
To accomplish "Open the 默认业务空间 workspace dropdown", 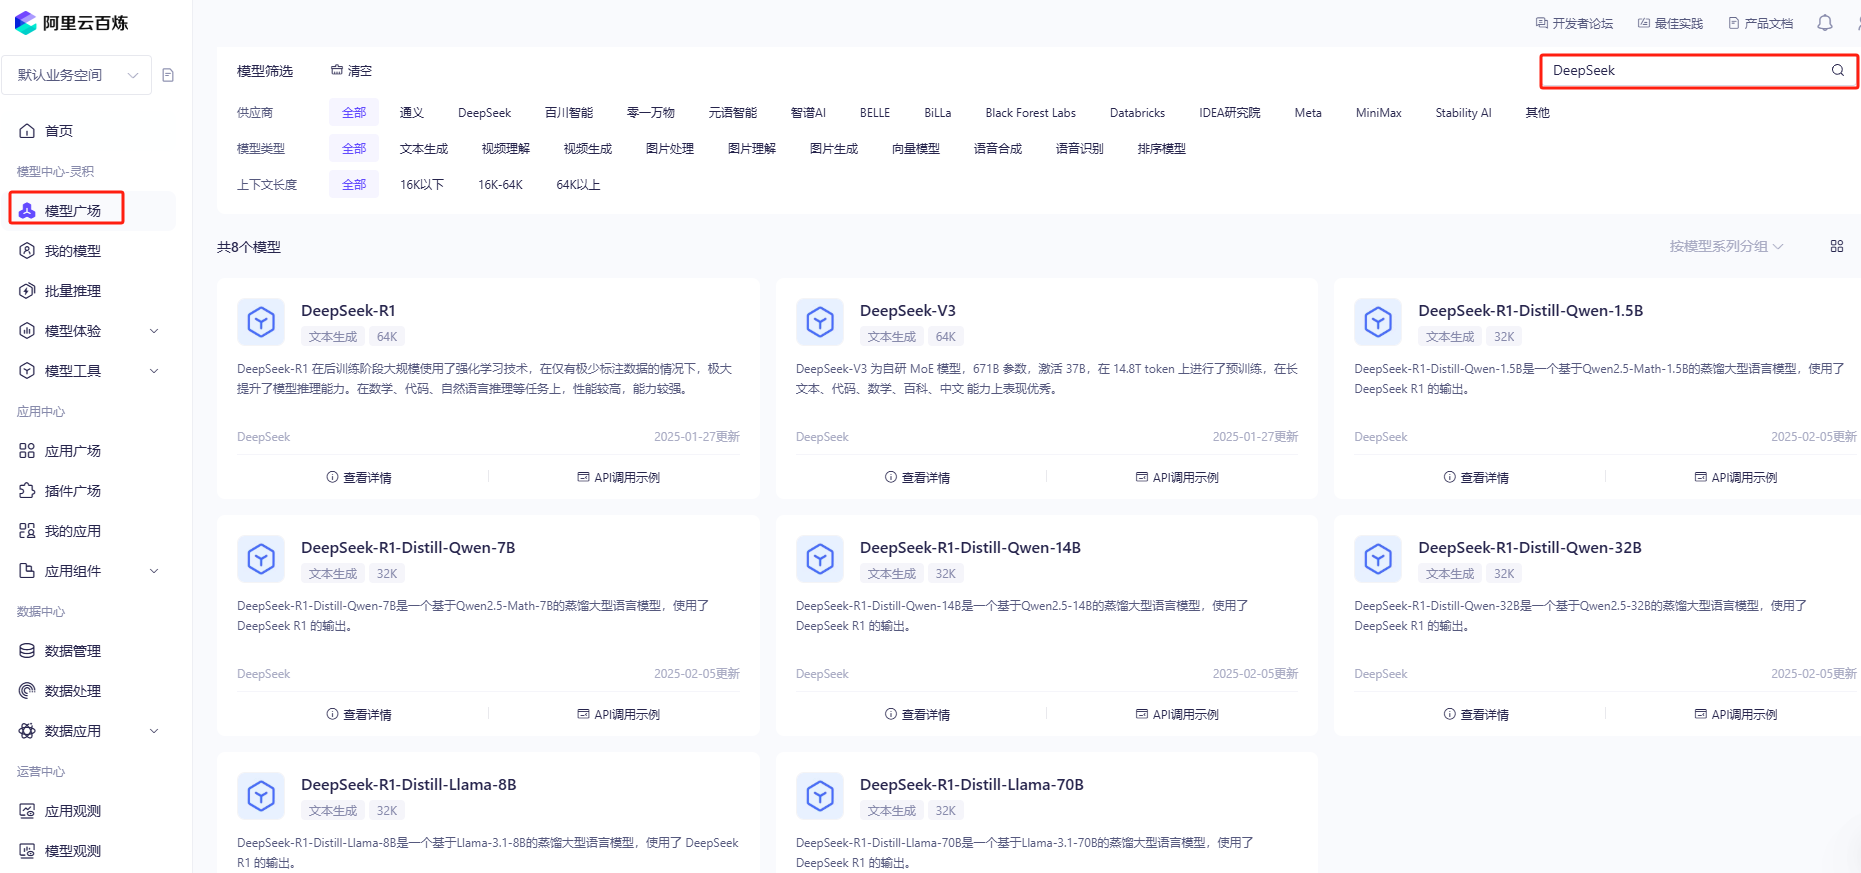I will click(x=76, y=75).
